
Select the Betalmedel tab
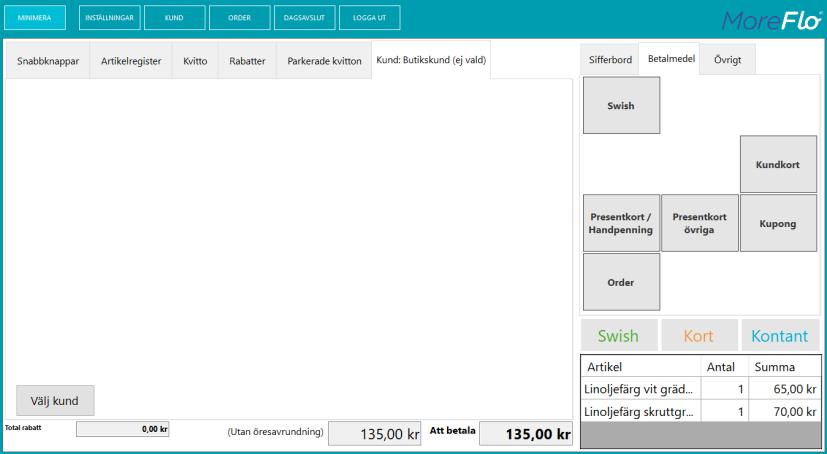tap(671, 59)
